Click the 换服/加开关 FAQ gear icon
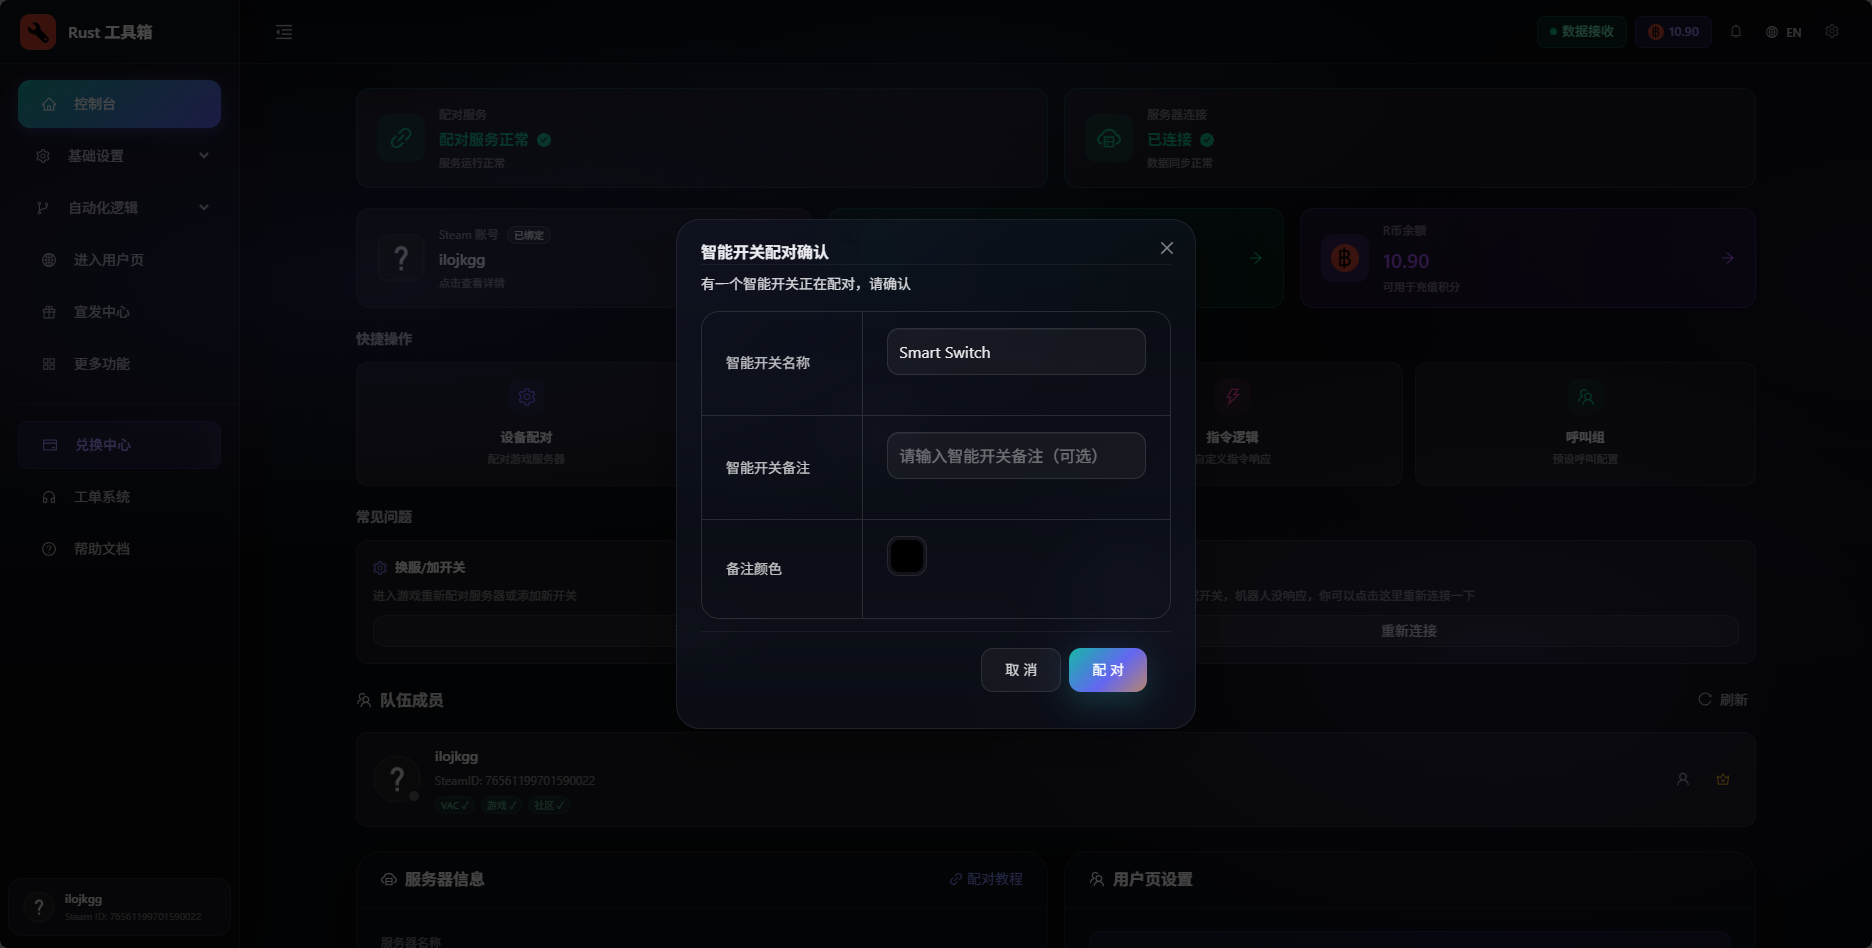Image resolution: width=1872 pixels, height=948 pixels. coord(380,568)
